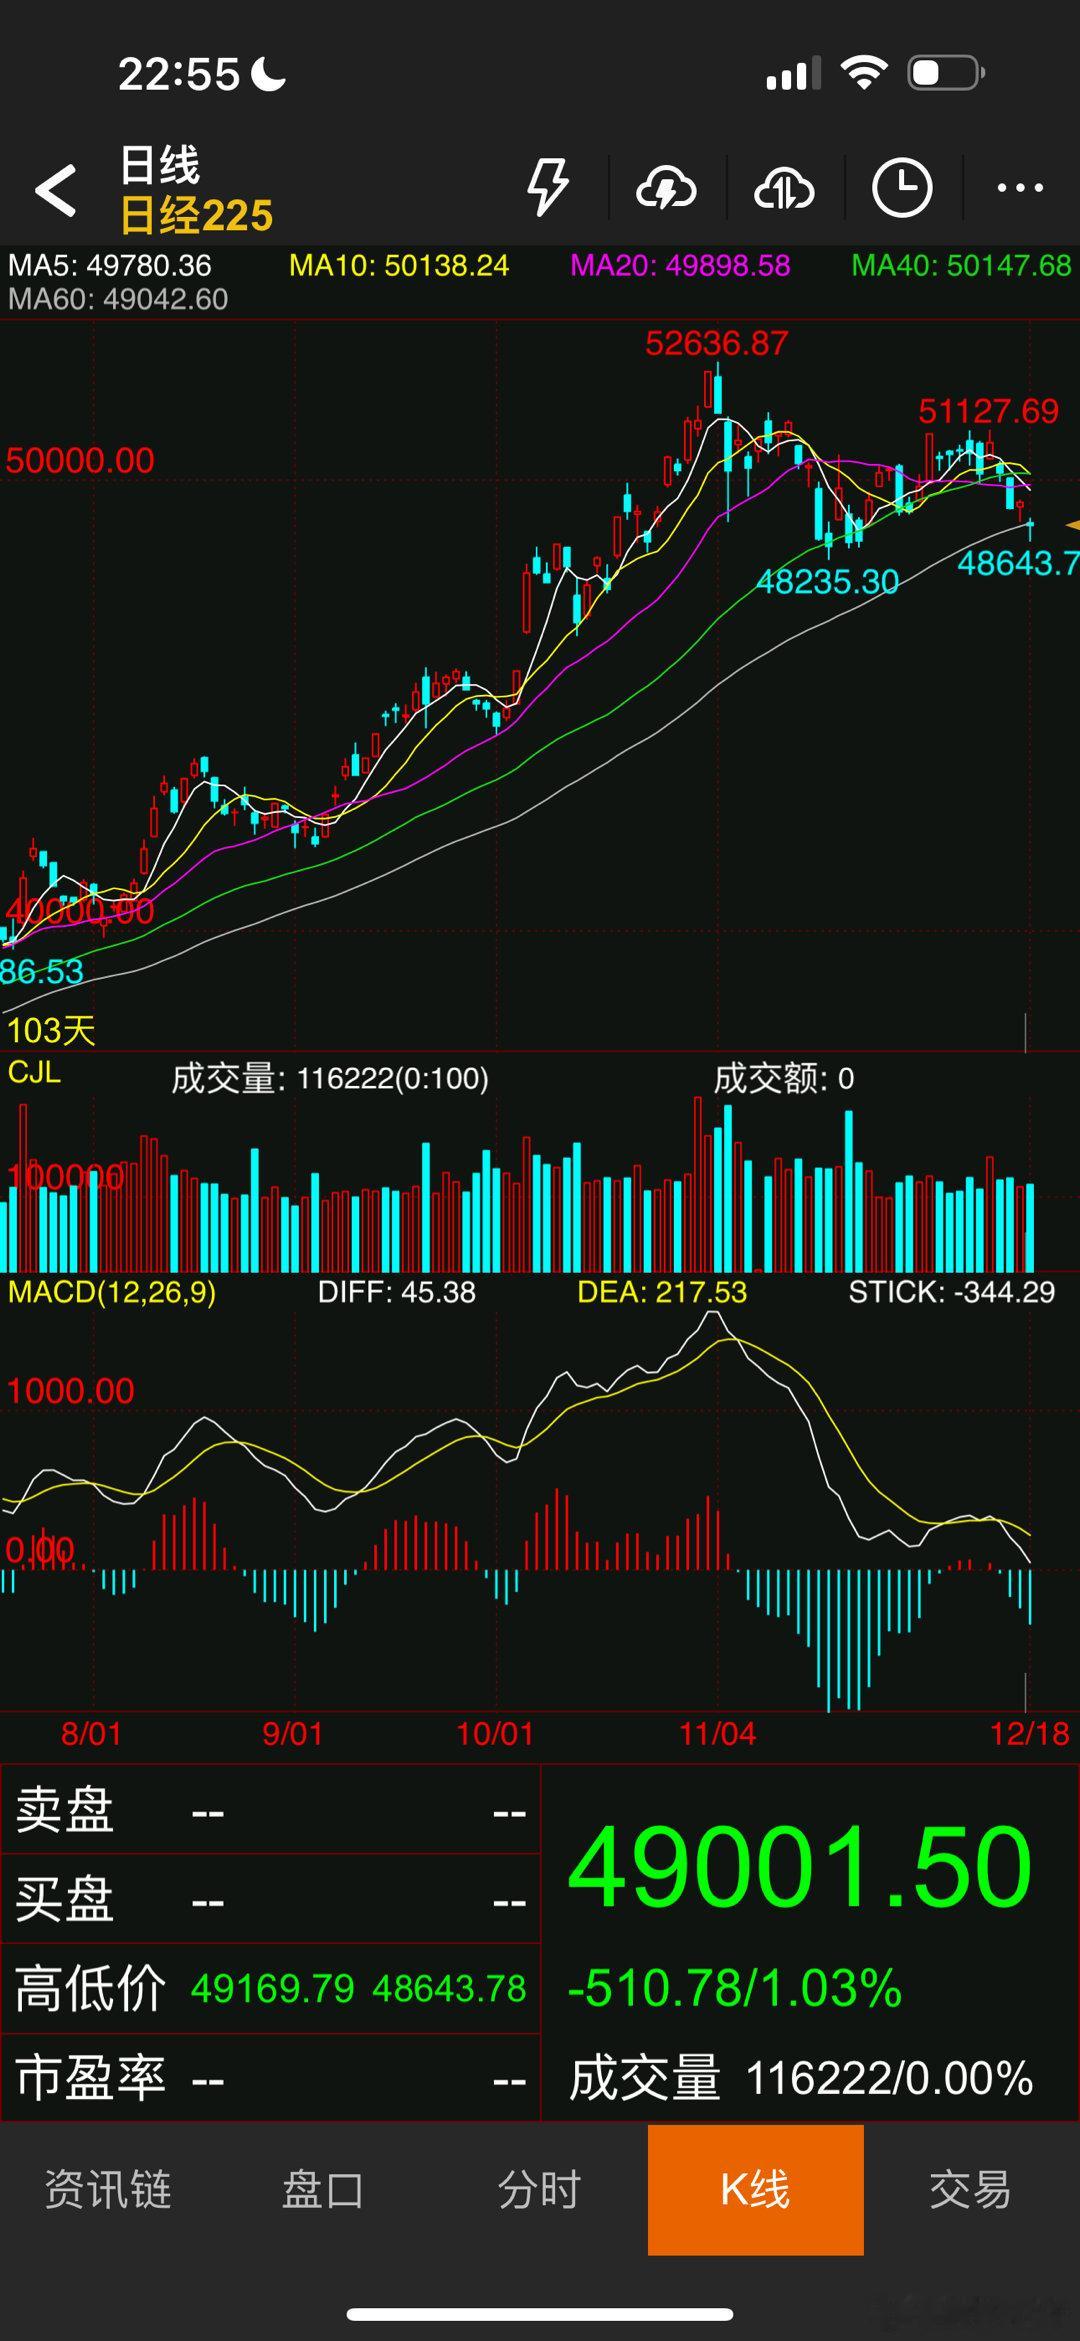Tap the 成交量 116222/0.00% summary

(801, 2078)
